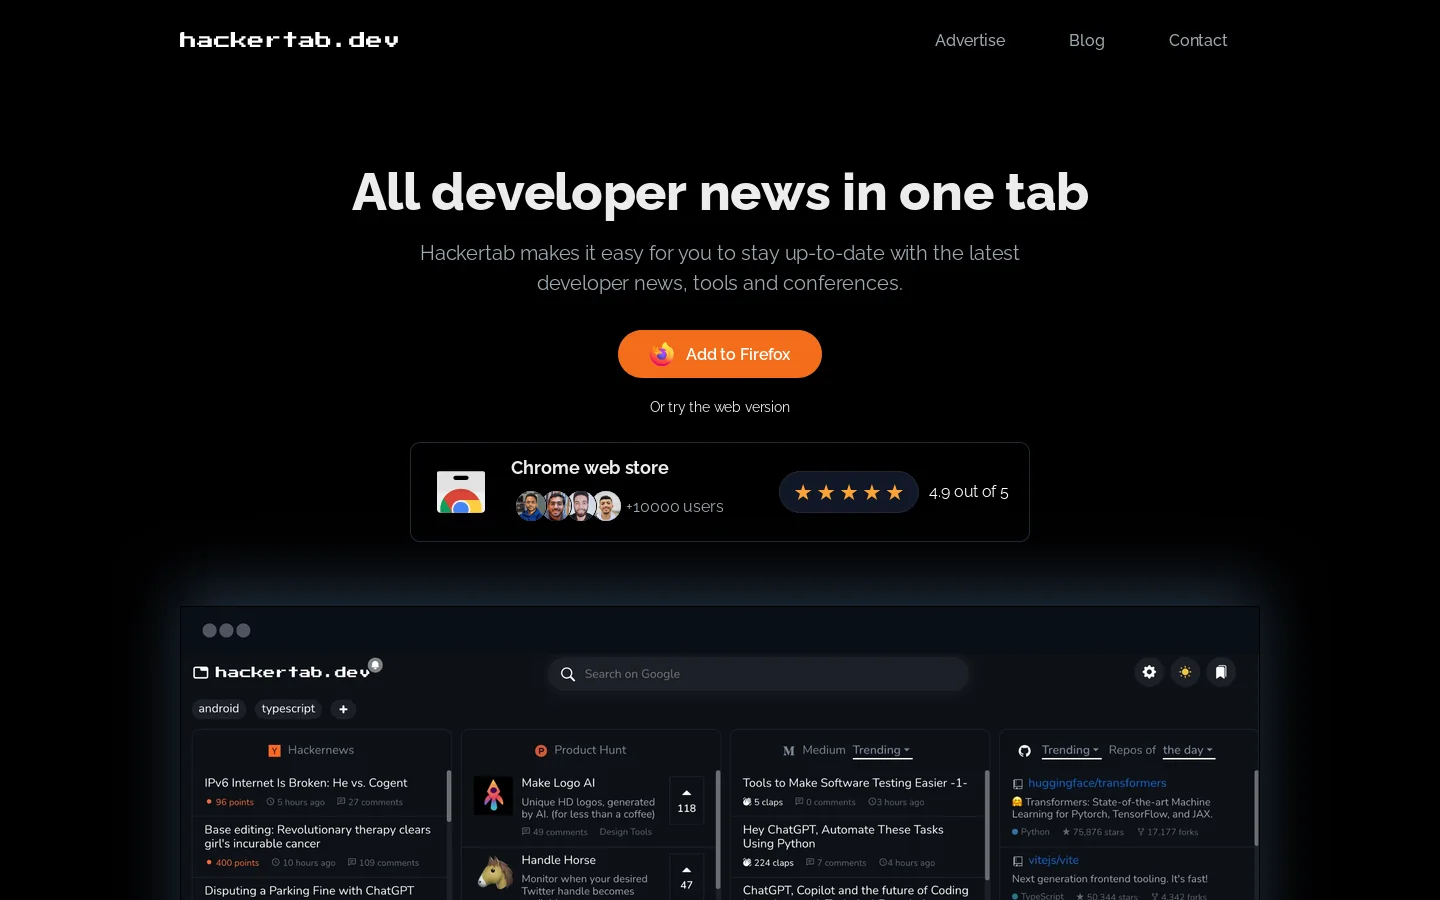This screenshot has width=1440, height=900.
Task: Click the Firefox logo icon
Action: (662, 354)
